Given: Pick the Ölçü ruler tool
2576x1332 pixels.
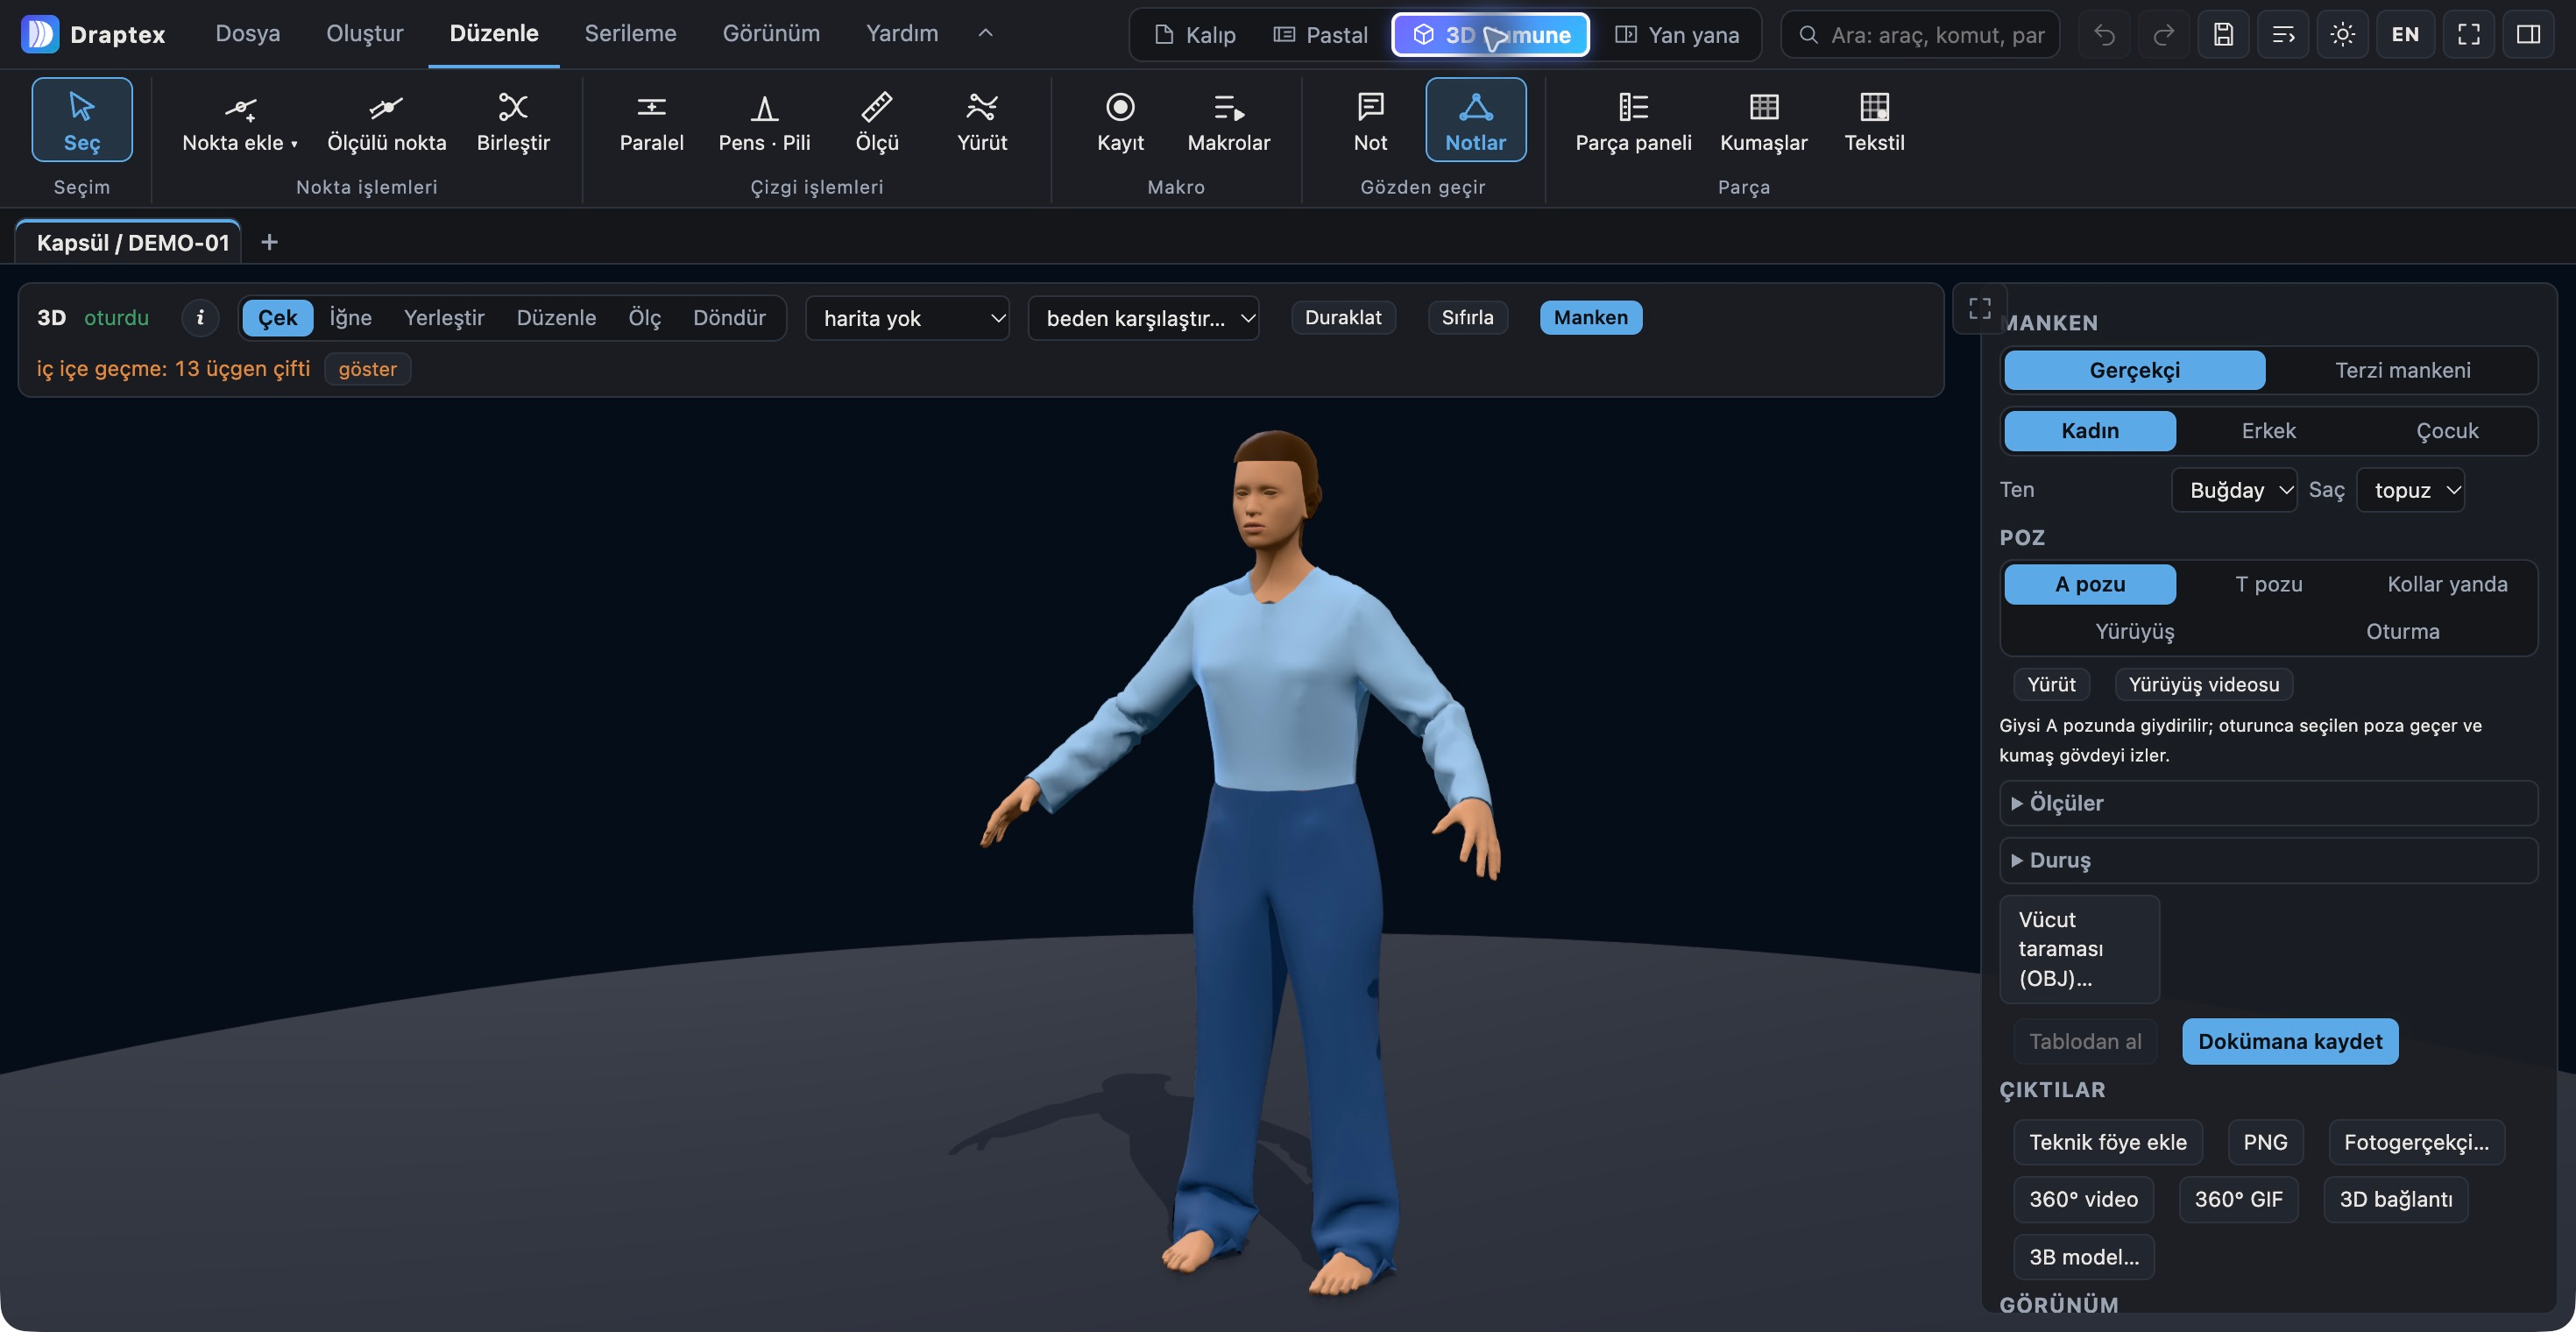Looking at the screenshot, I should [877, 119].
